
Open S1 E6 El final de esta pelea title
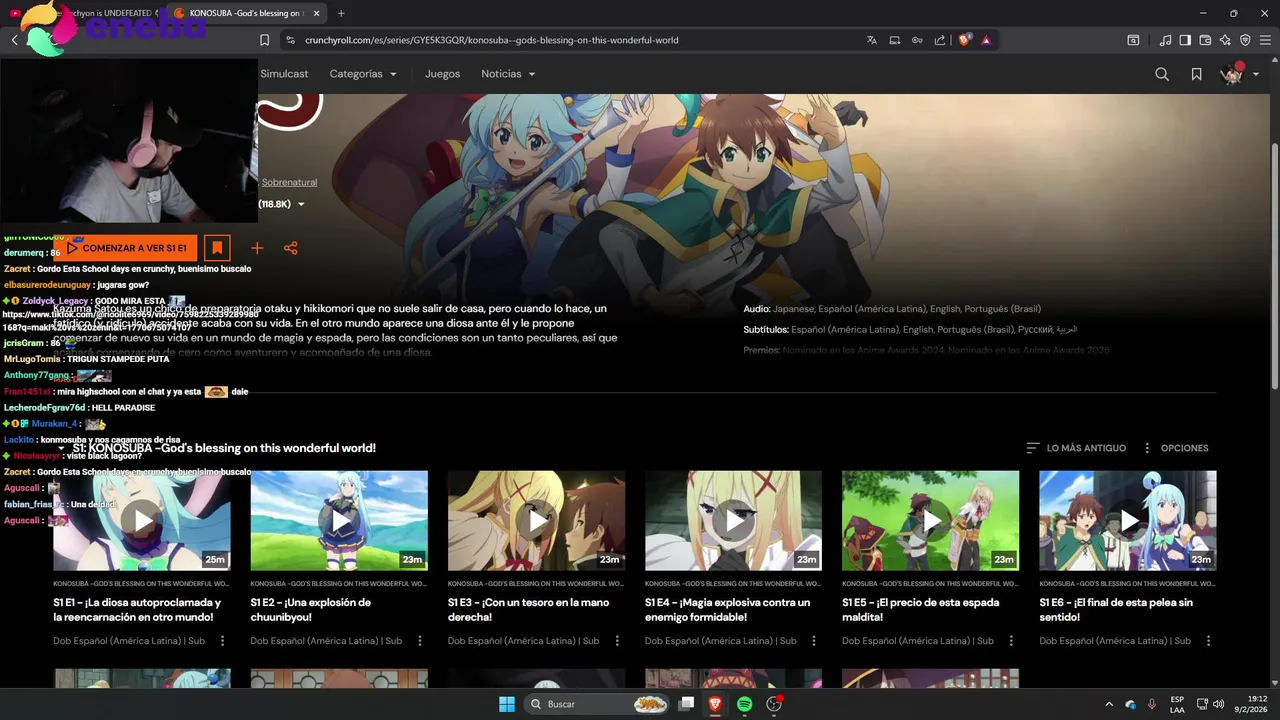click(x=1116, y=610)
